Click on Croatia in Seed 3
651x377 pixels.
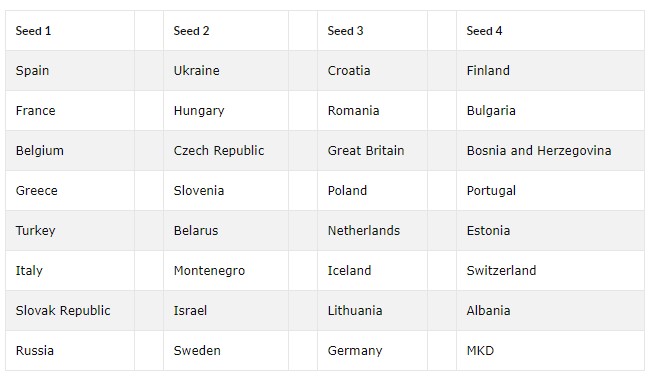click(x=349, y=71)
